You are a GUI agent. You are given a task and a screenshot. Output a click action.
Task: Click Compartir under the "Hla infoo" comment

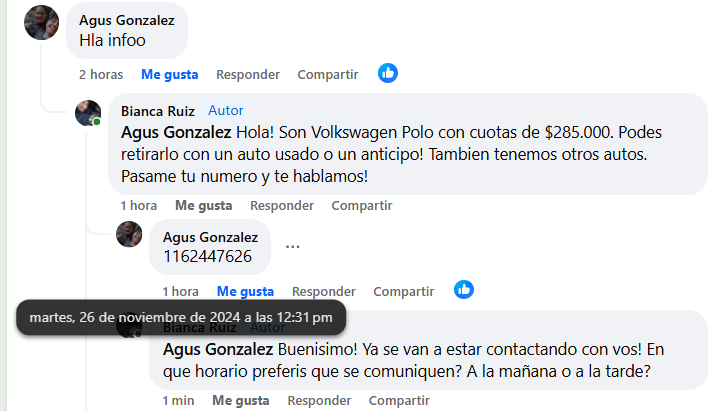(x=328, y=74)
